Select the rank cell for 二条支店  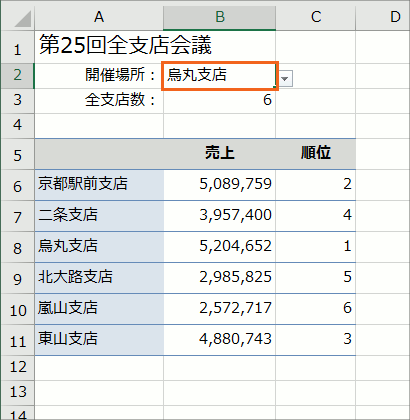click(316, 216)
